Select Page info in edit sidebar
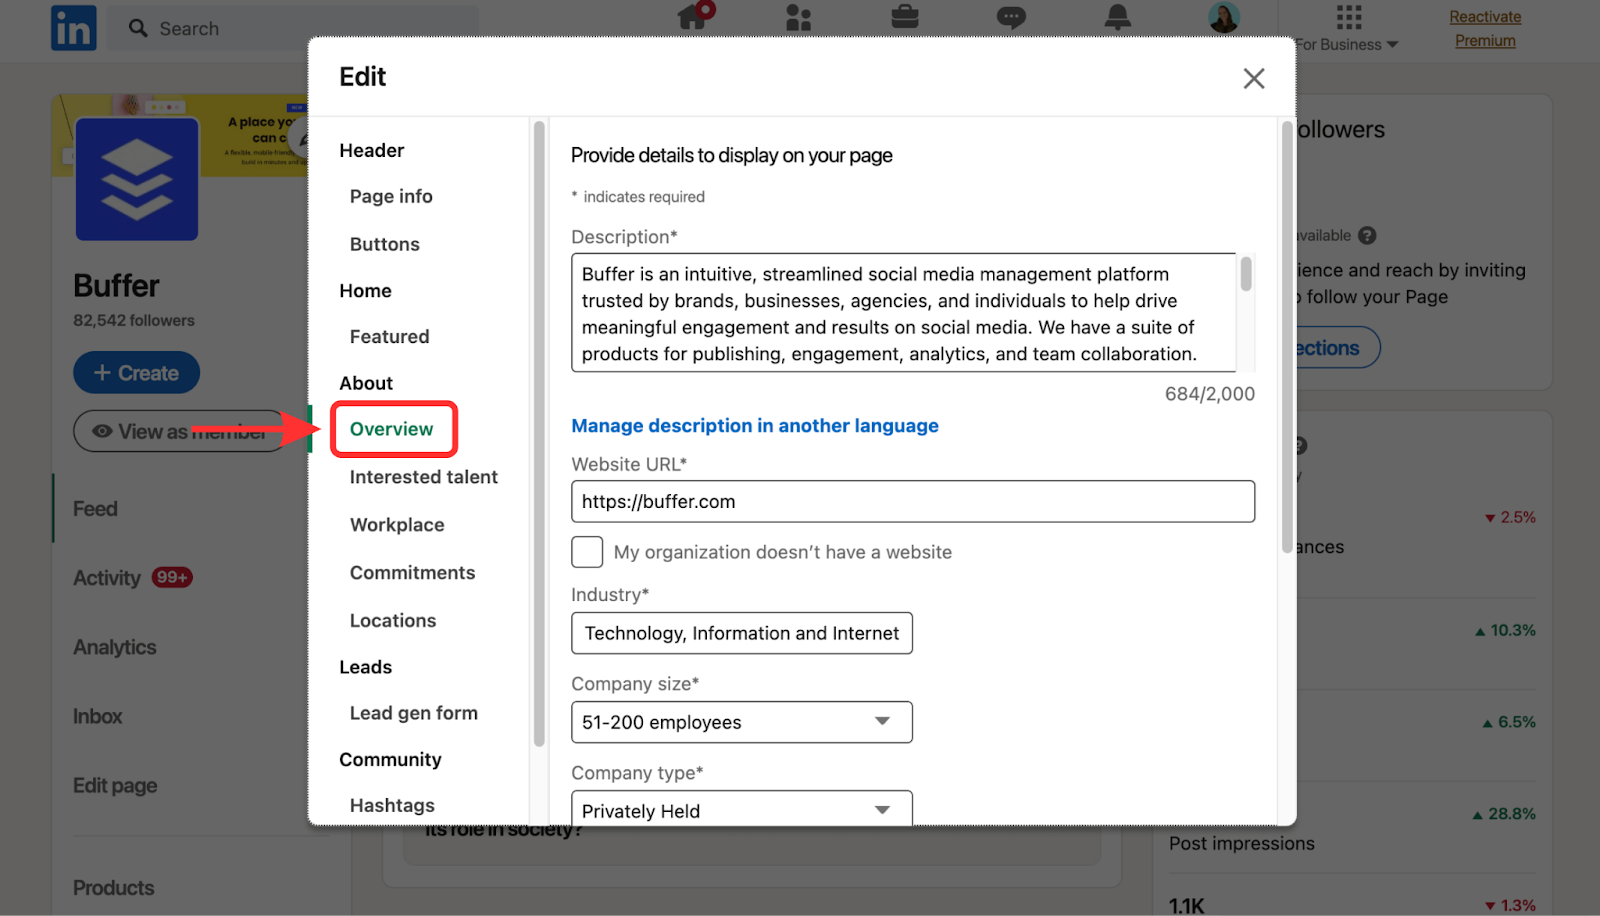 tap(391, 197)
